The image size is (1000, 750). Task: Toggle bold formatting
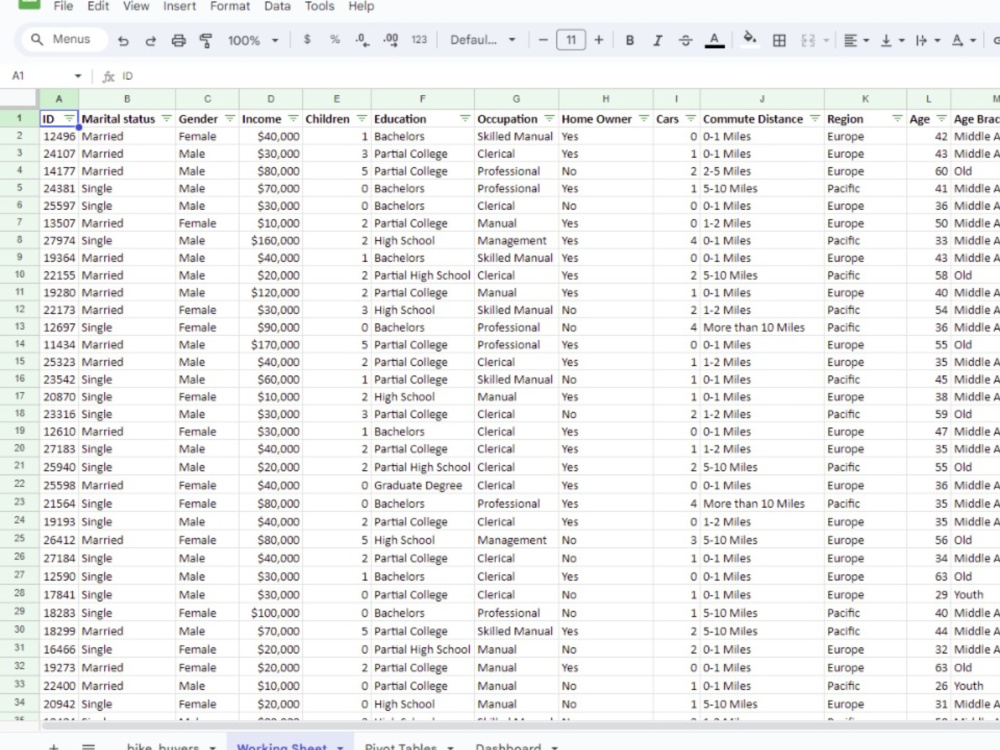click(628, 40)
